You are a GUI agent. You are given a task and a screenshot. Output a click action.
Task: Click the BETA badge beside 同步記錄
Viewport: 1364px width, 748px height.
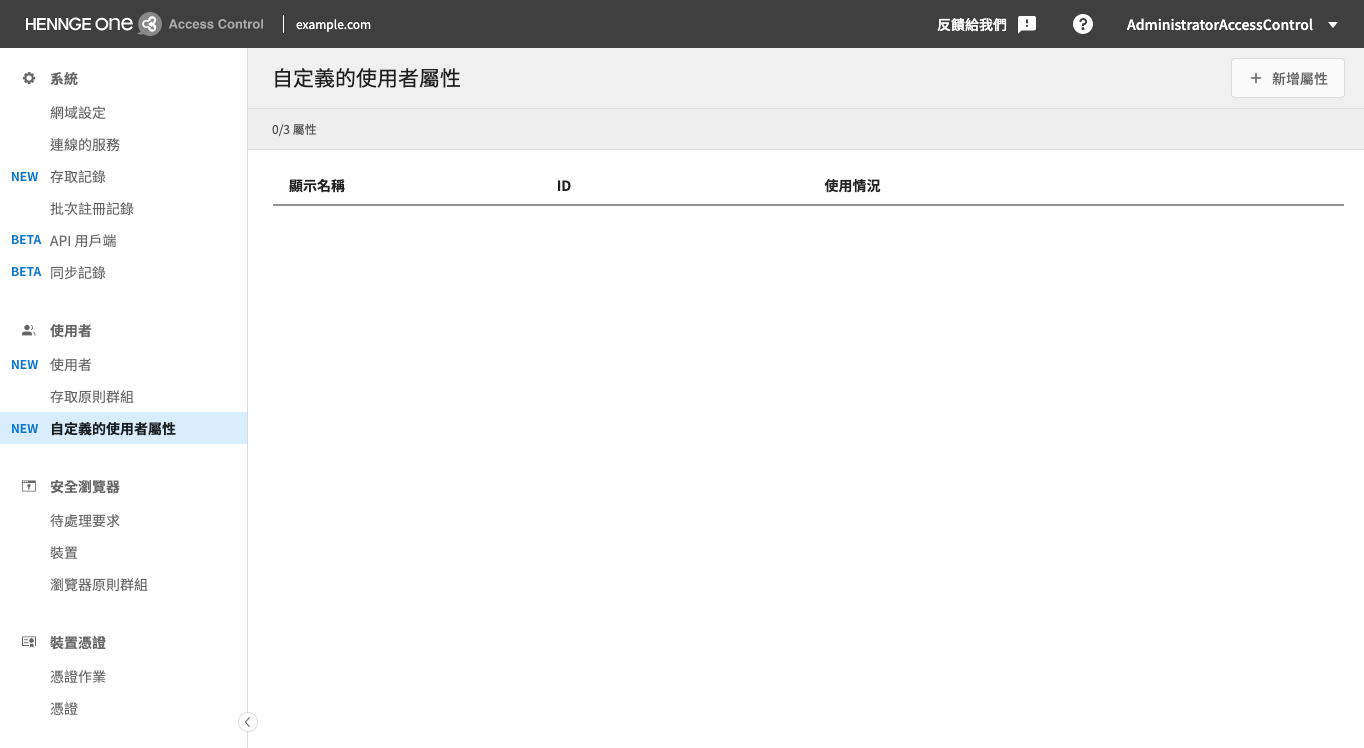pyautogui.click(x=26, y=272)
